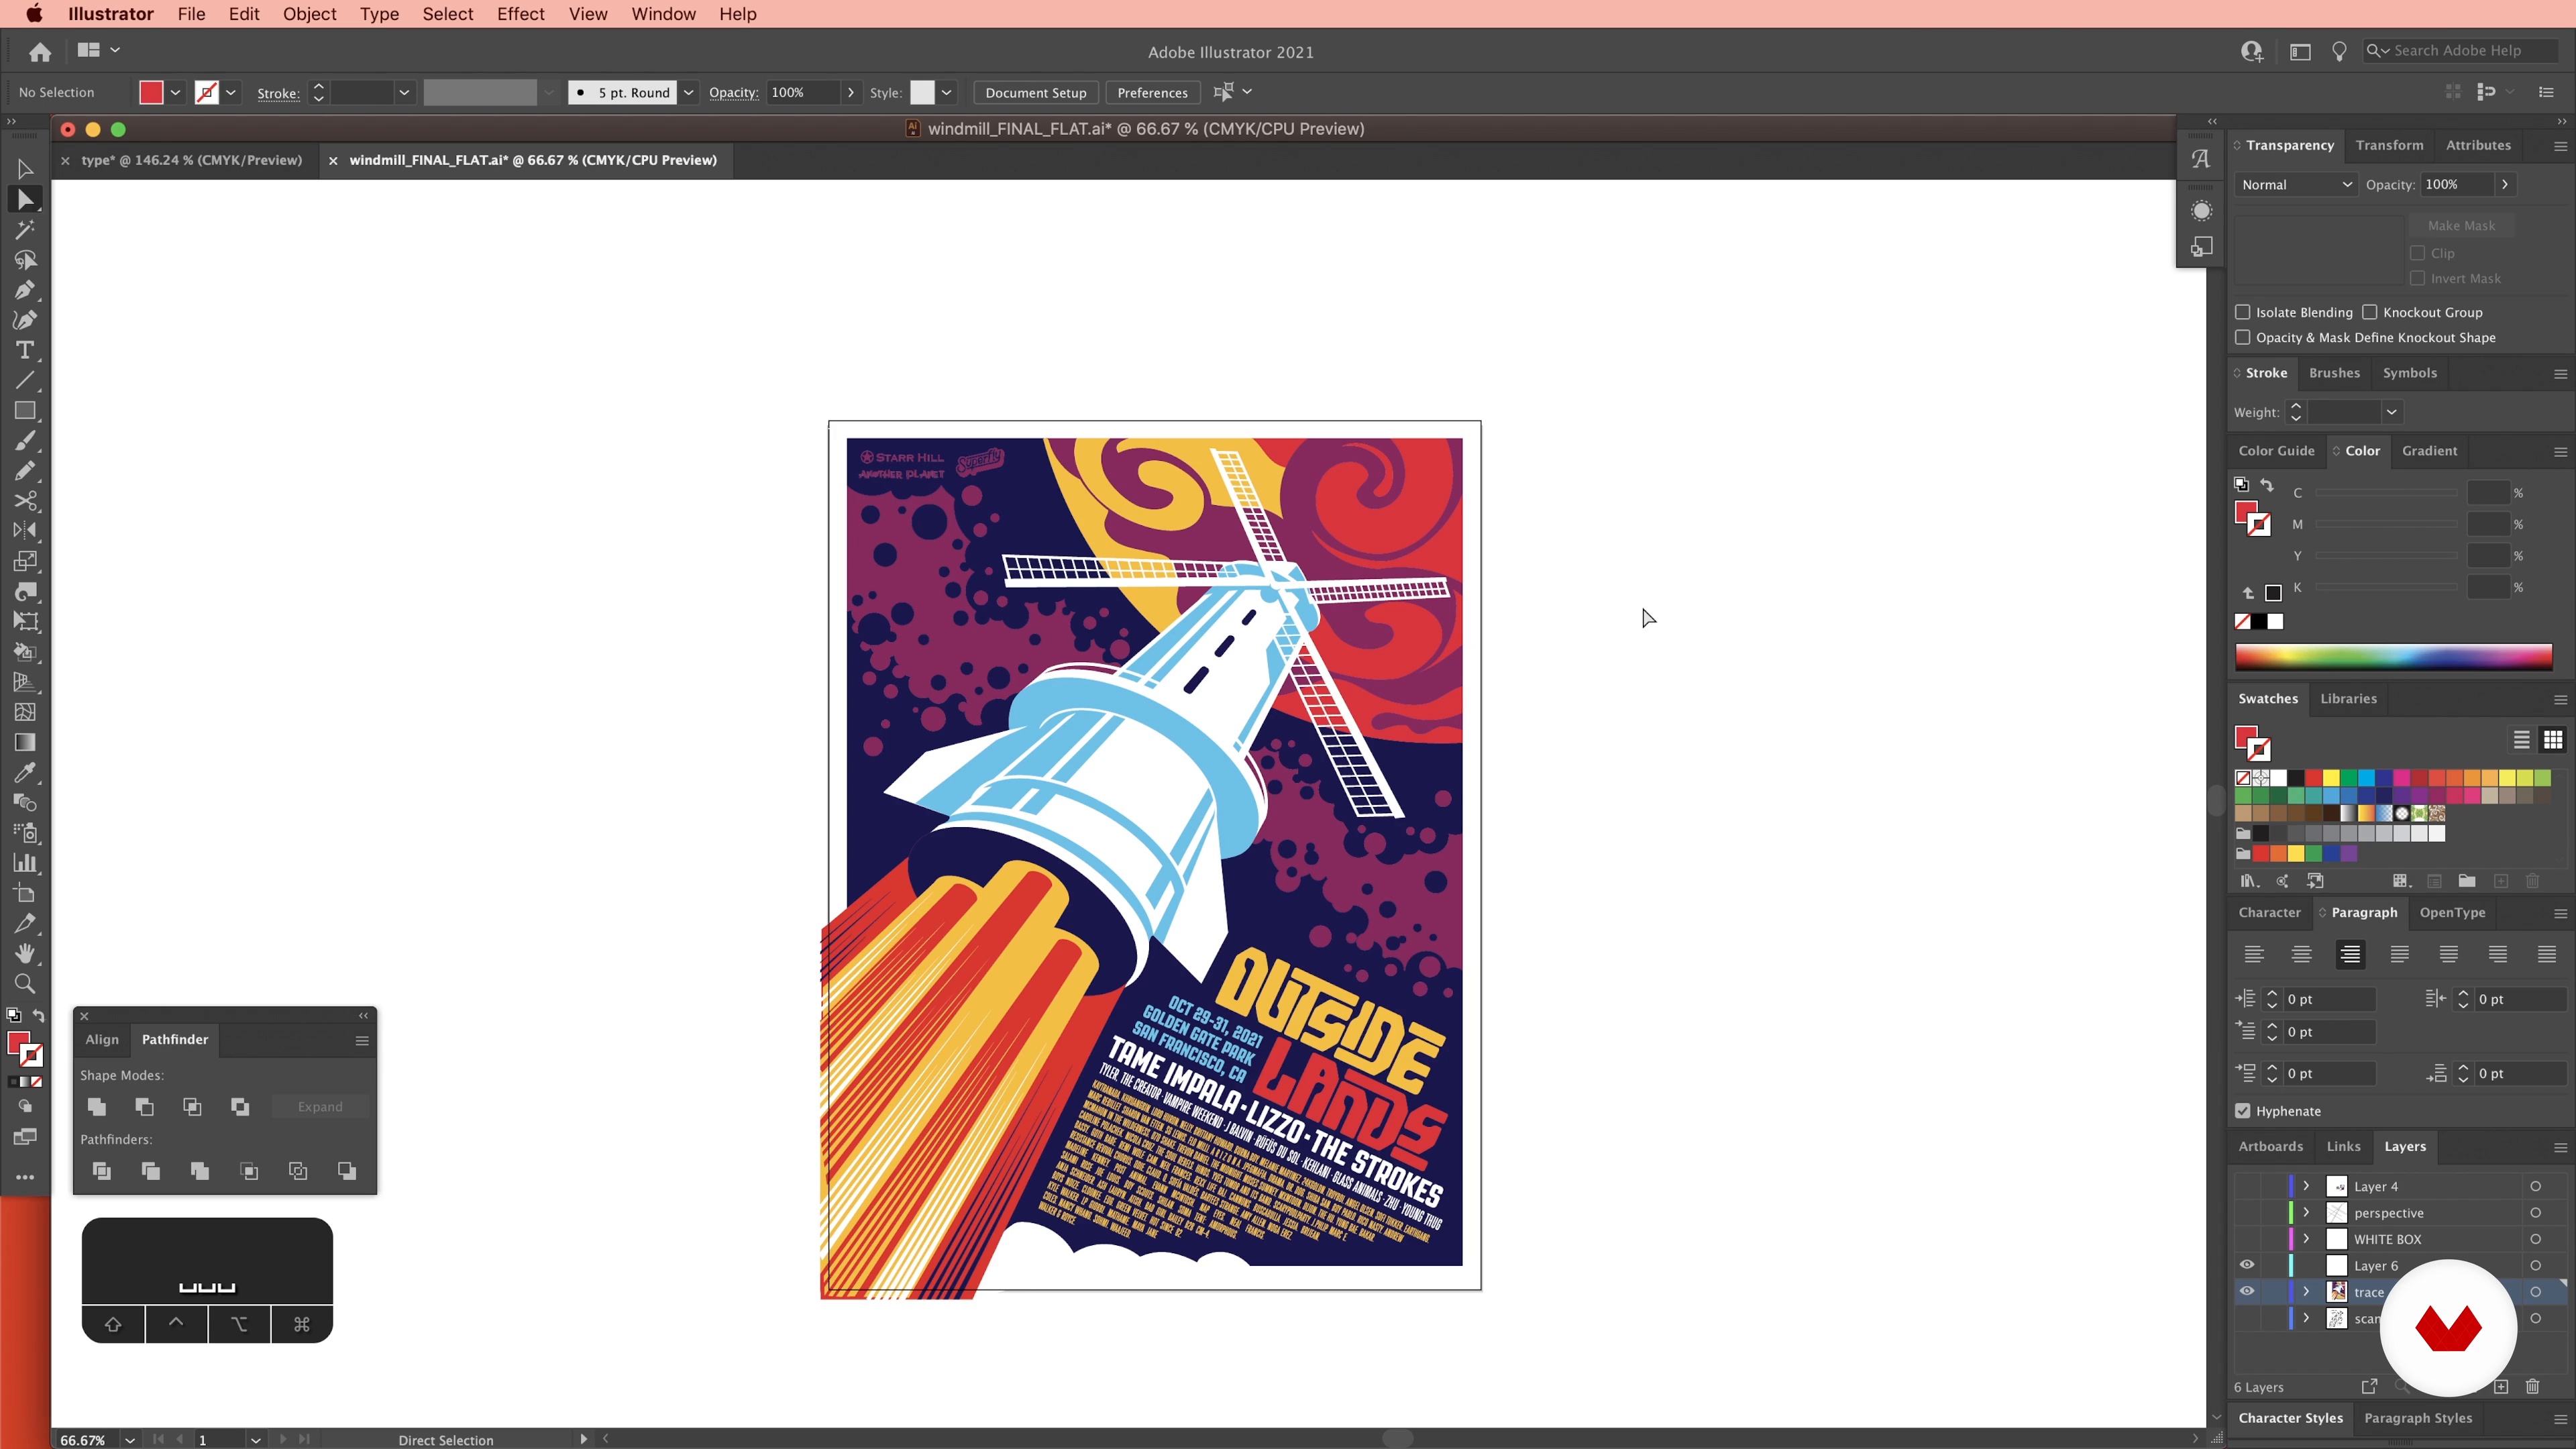
Task: Enable Isolate Blending checkbox
Action: click(2243, 312)
